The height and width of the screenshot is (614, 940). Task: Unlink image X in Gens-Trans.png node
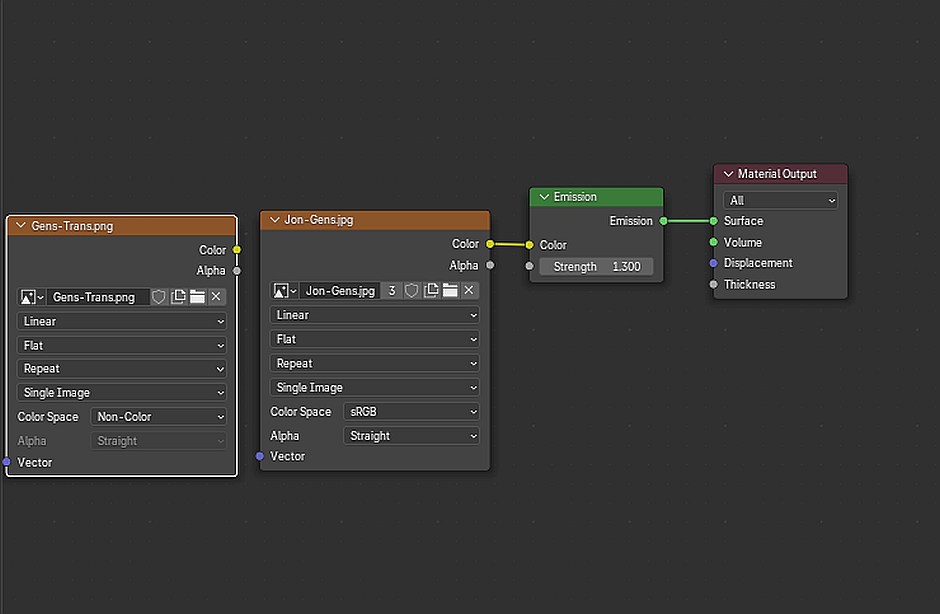coord(216,297)
